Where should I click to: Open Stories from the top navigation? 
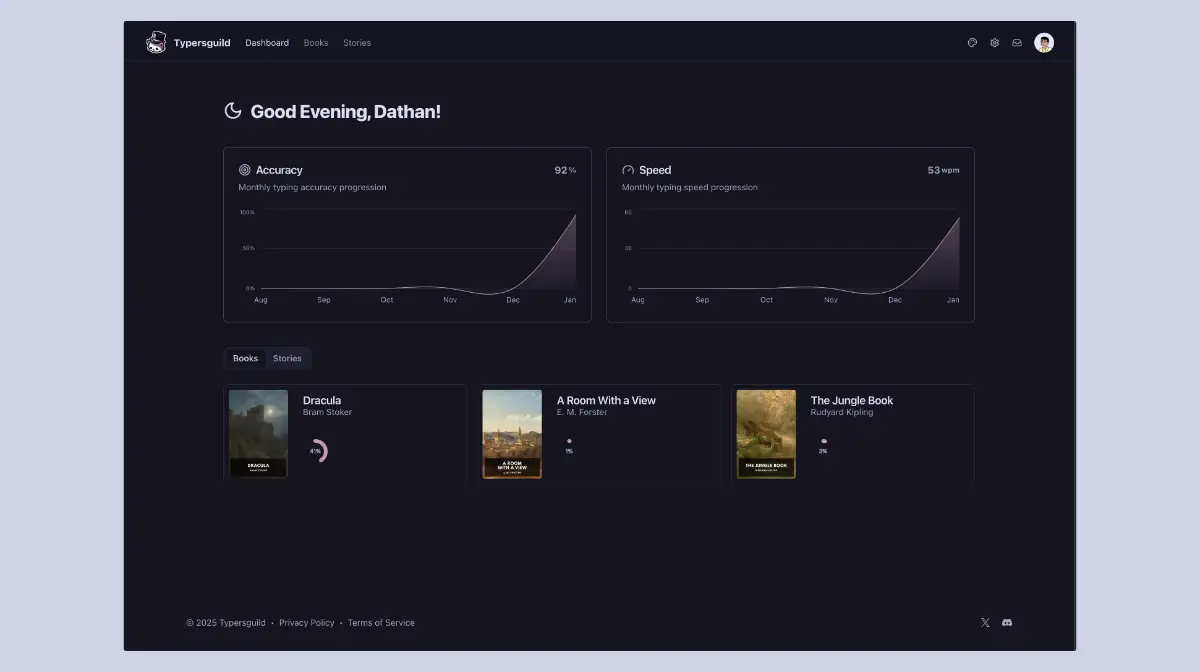(x=357, y=42)
